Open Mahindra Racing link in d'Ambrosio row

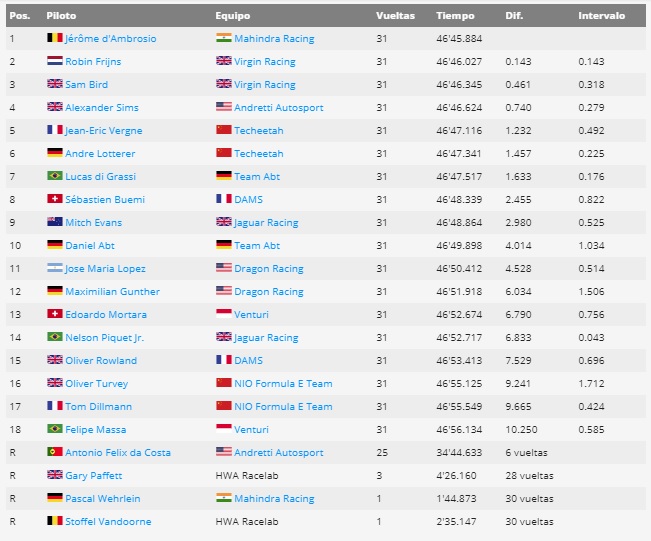pos(274,39)
